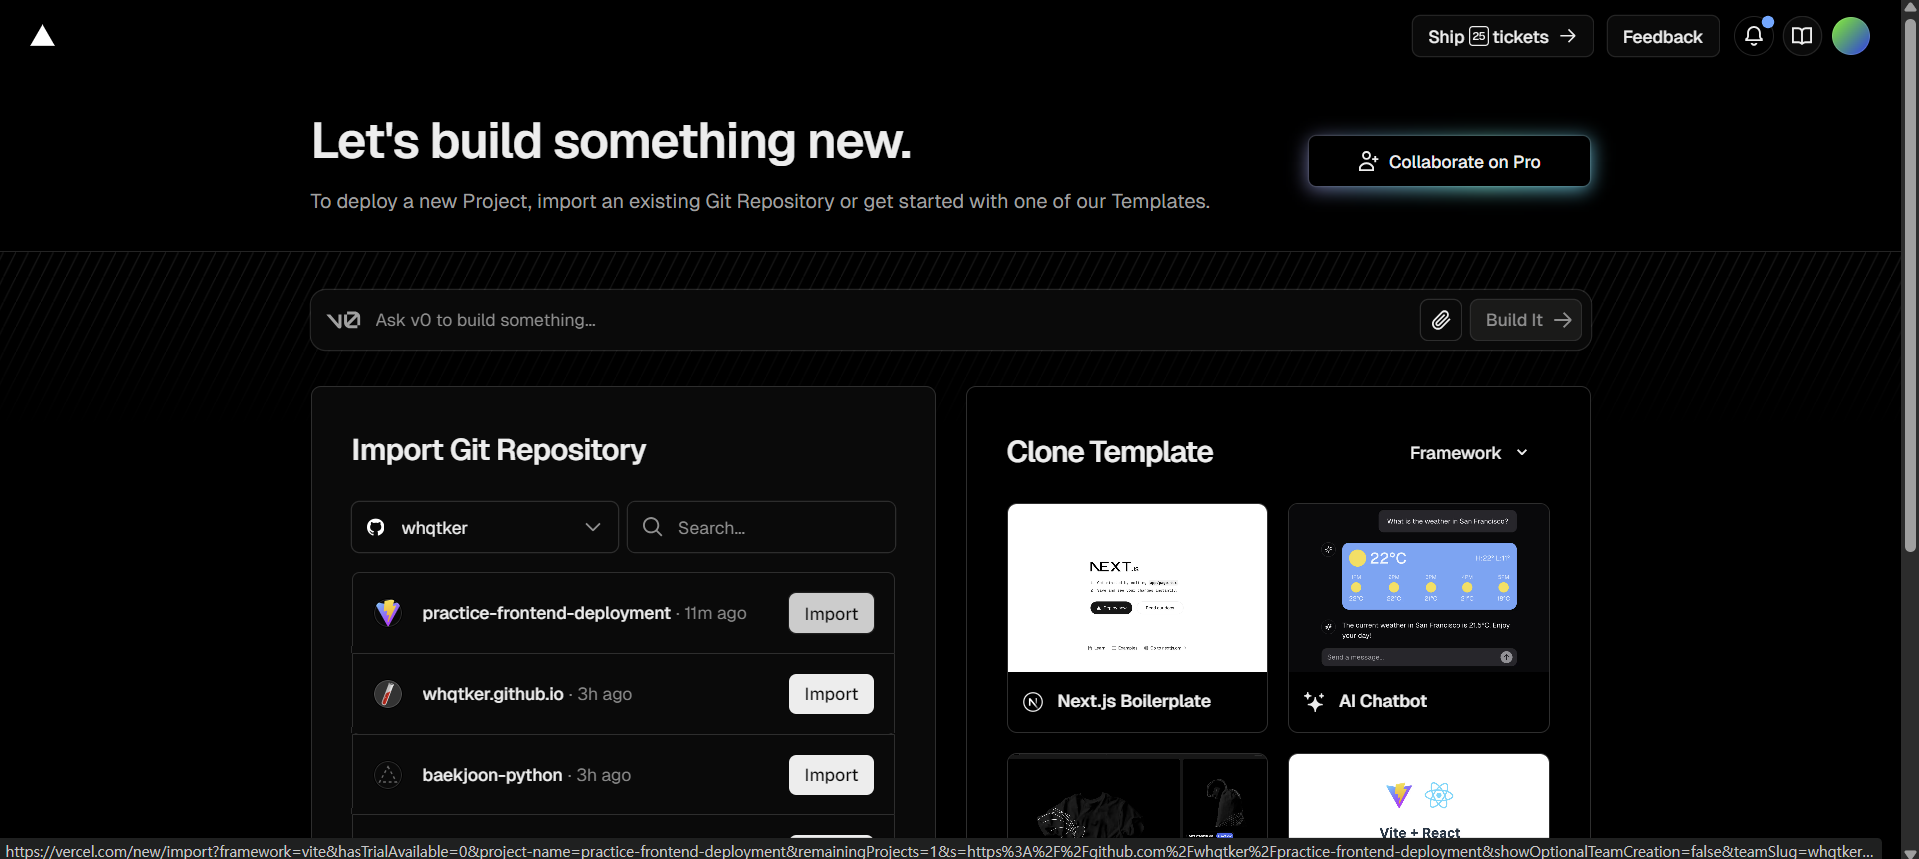Screen dimensions: 1919x859
Task: Attach a file with the paperclip icon
Action: [x=1441, y=320]
